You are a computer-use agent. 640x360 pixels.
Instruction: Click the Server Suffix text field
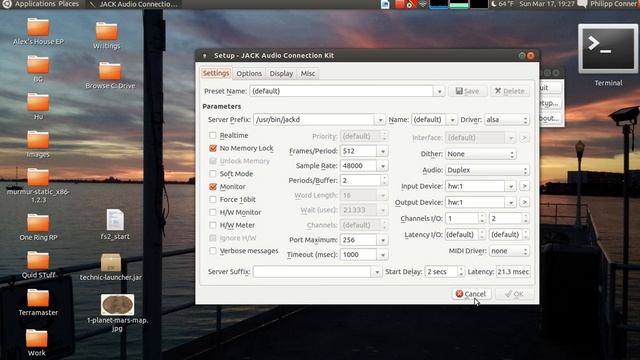click(x=312, y=272)
